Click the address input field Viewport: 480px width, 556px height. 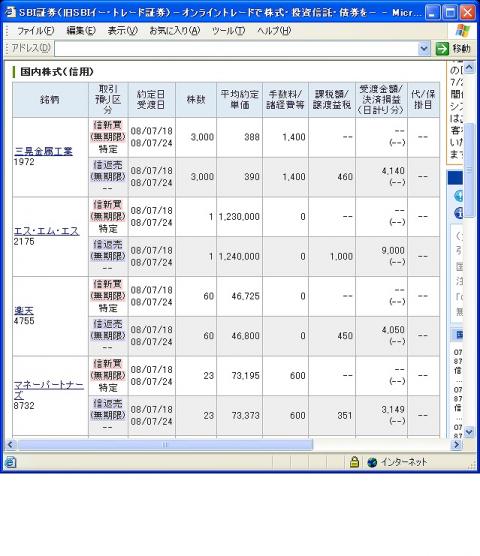236,49
